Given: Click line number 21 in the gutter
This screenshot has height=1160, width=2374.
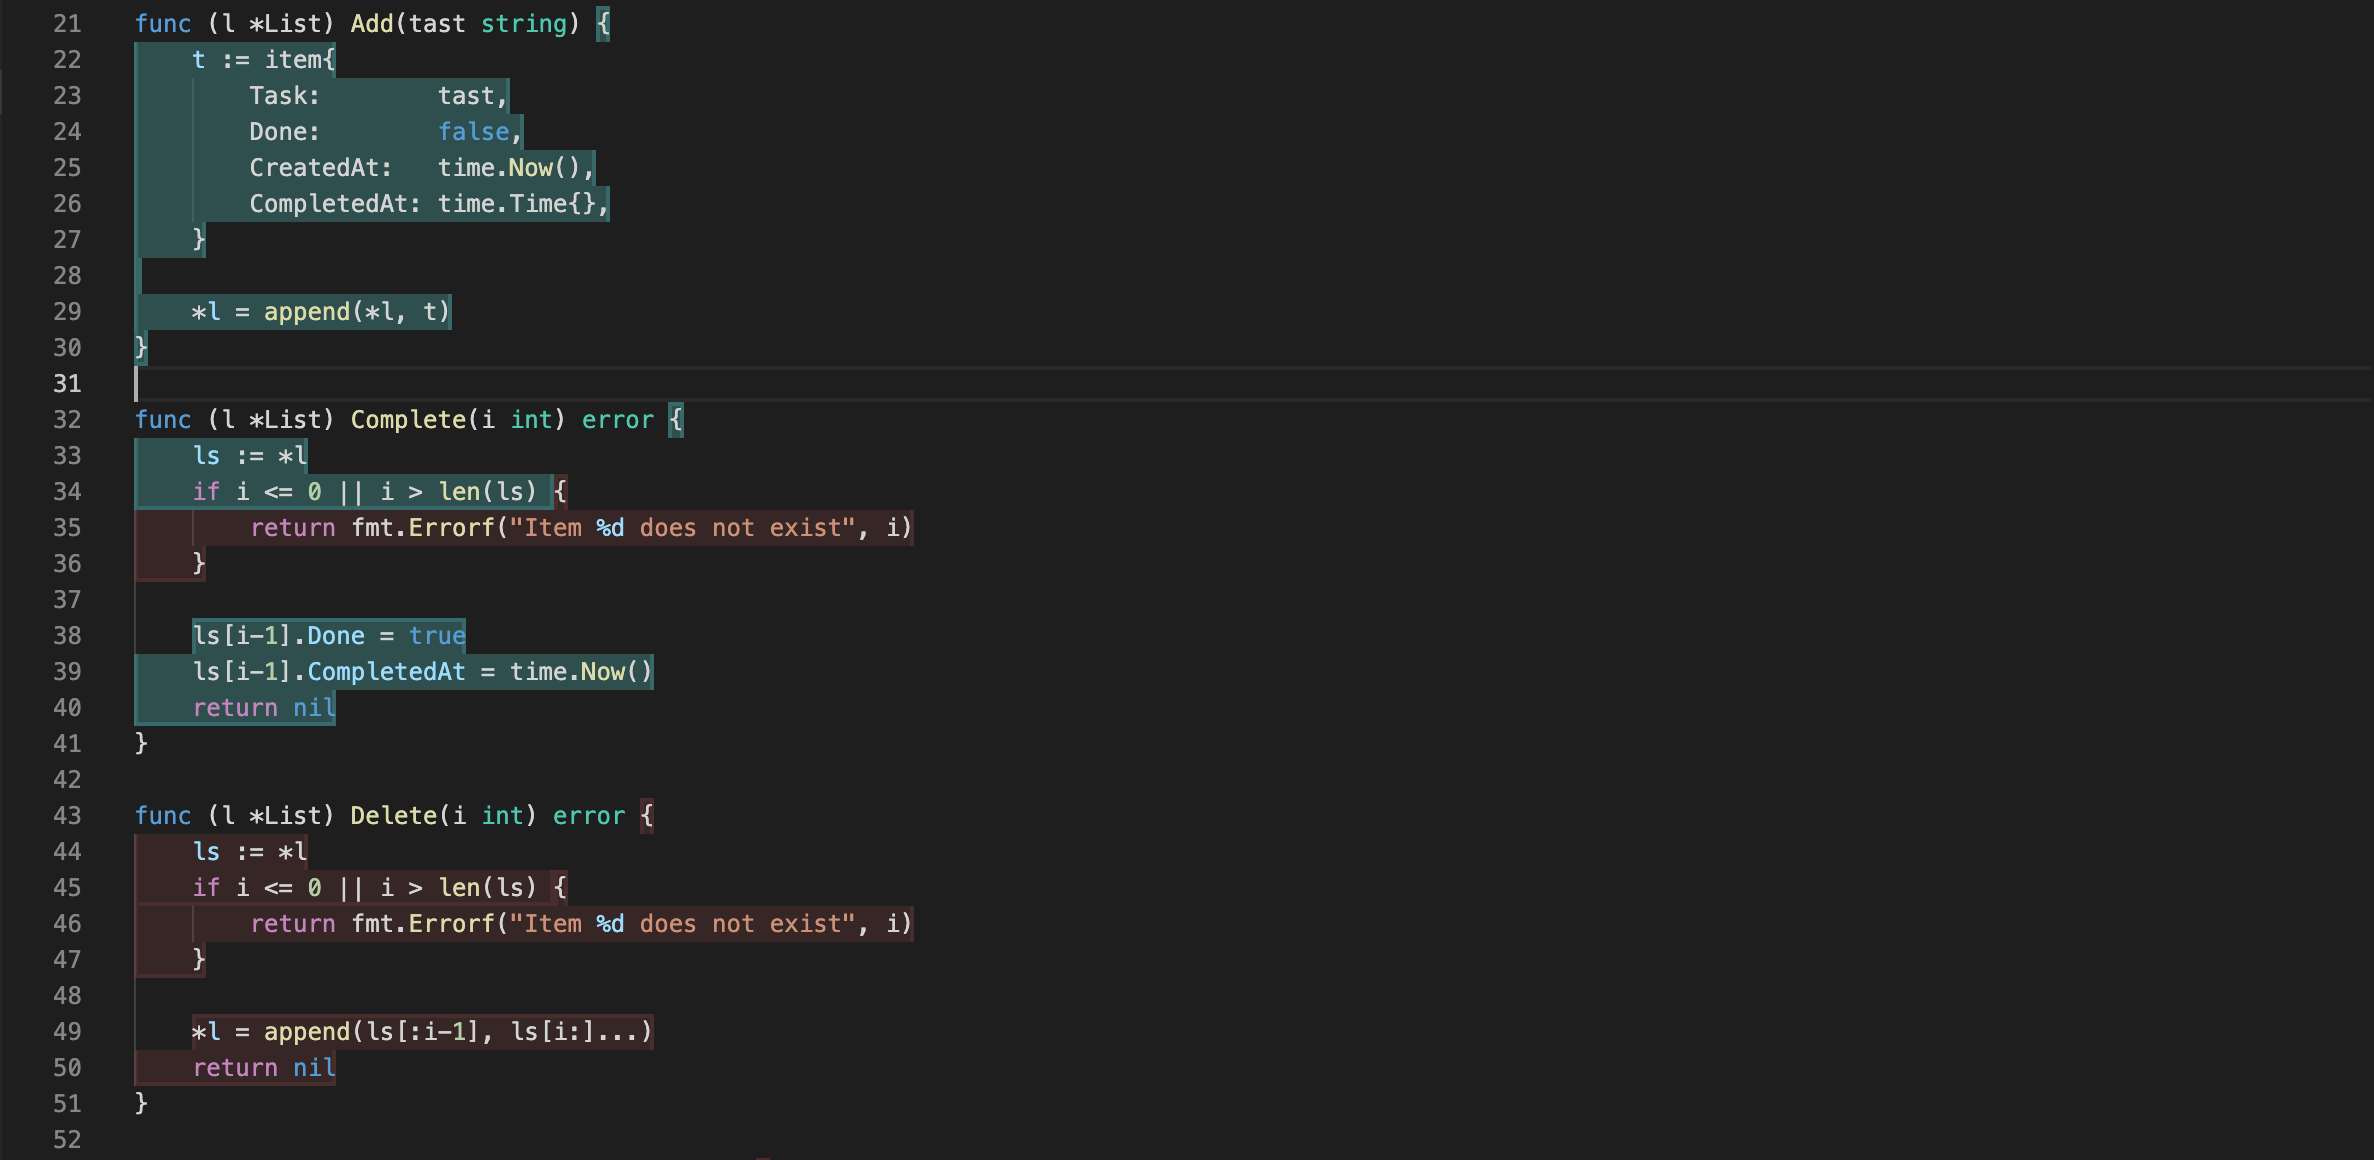Looking at the screenshot, I should [67, 24].
